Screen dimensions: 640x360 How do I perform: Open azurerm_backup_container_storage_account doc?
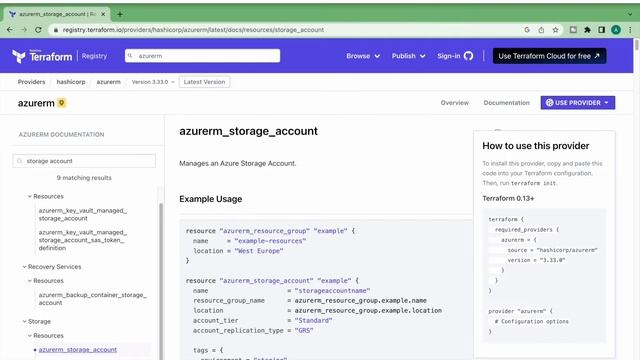93,299
